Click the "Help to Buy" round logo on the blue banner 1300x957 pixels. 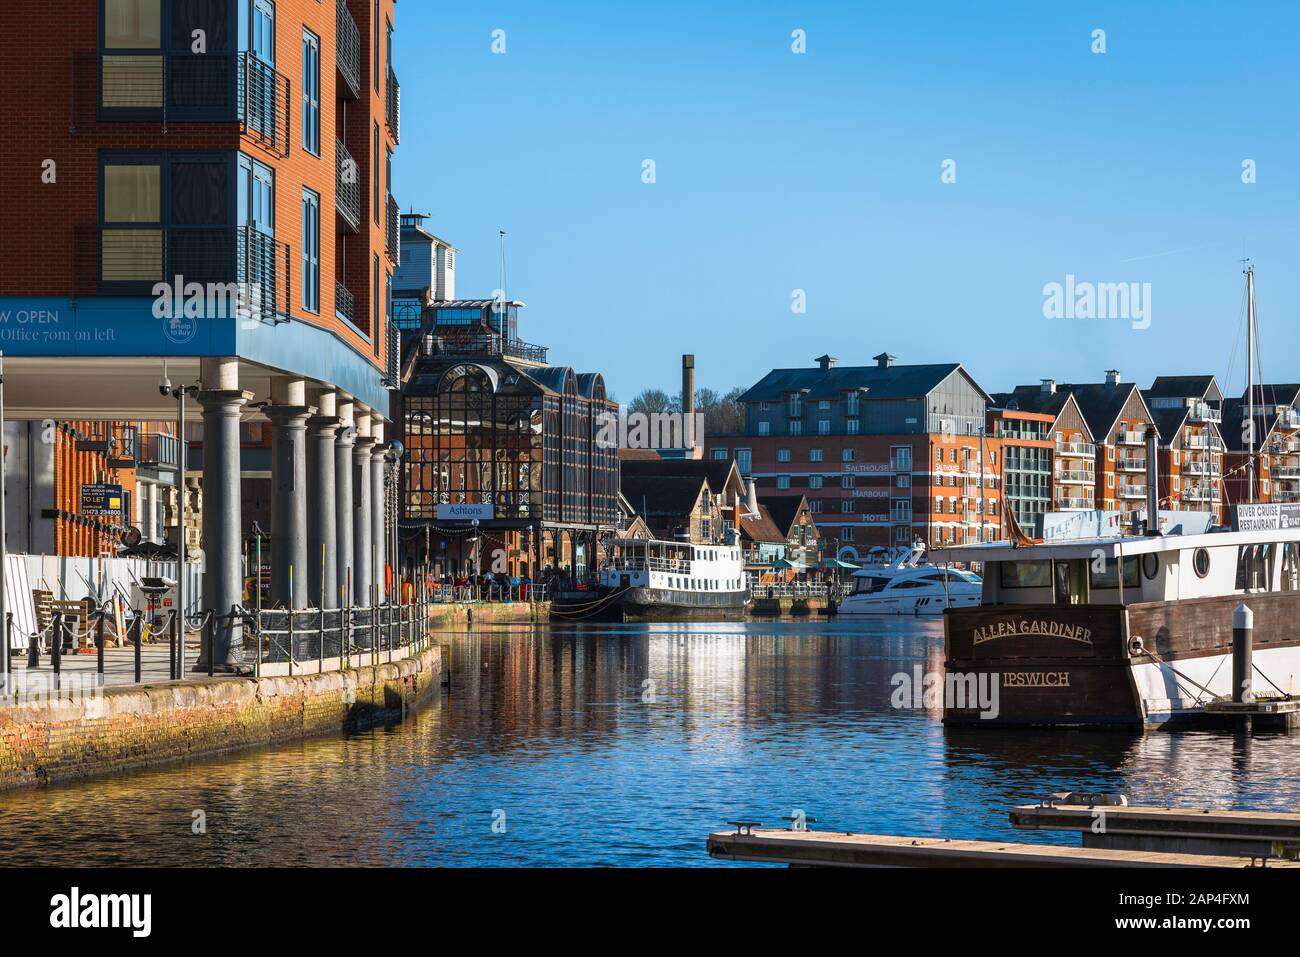pyautogui.click(x=180, y=326)
